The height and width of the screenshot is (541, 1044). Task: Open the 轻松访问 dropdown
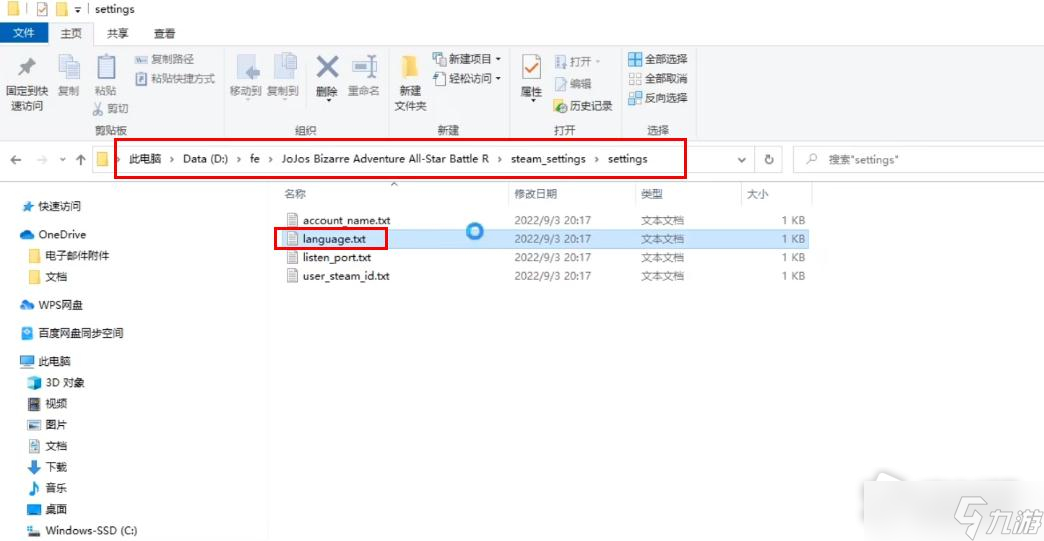[x=468, y=79]
